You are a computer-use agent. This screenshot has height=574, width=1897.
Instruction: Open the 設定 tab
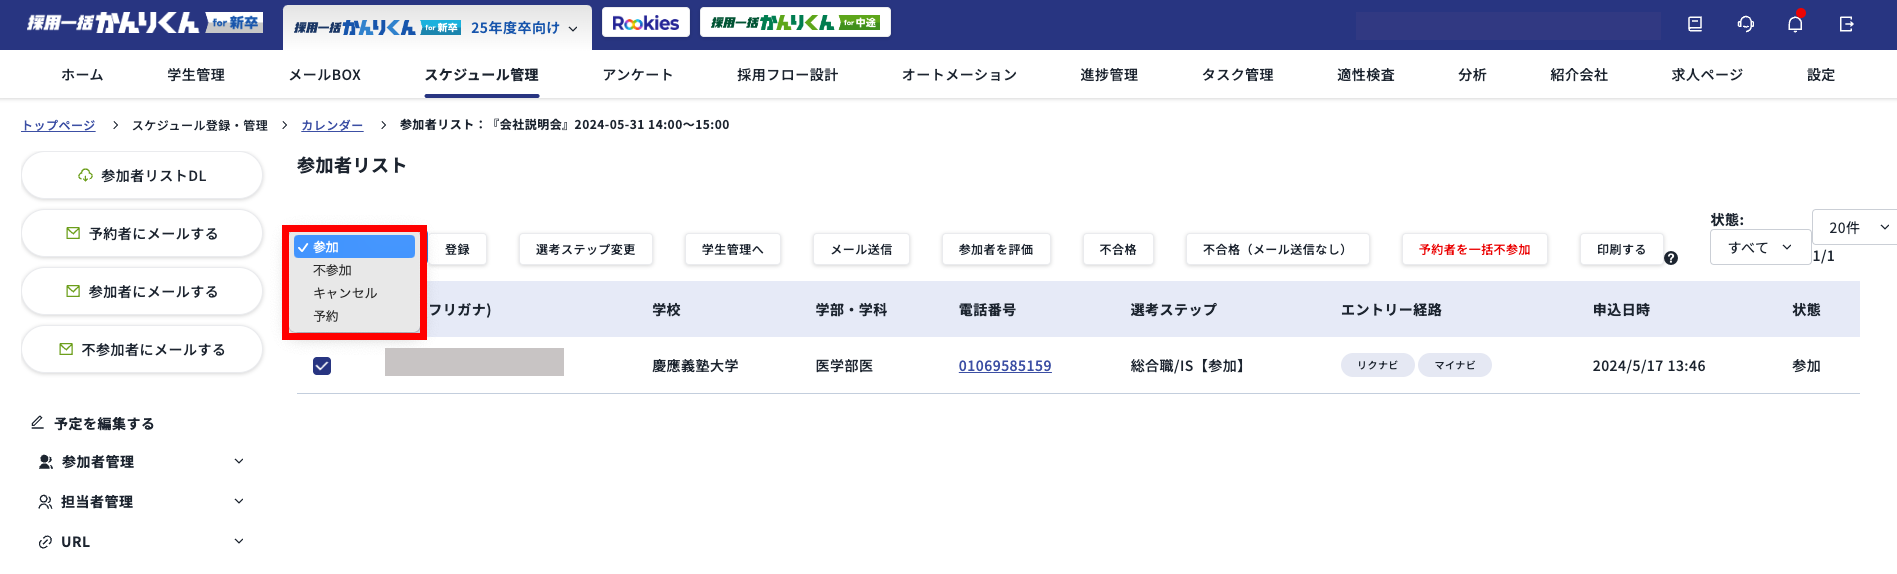(x=1821, y=75)
